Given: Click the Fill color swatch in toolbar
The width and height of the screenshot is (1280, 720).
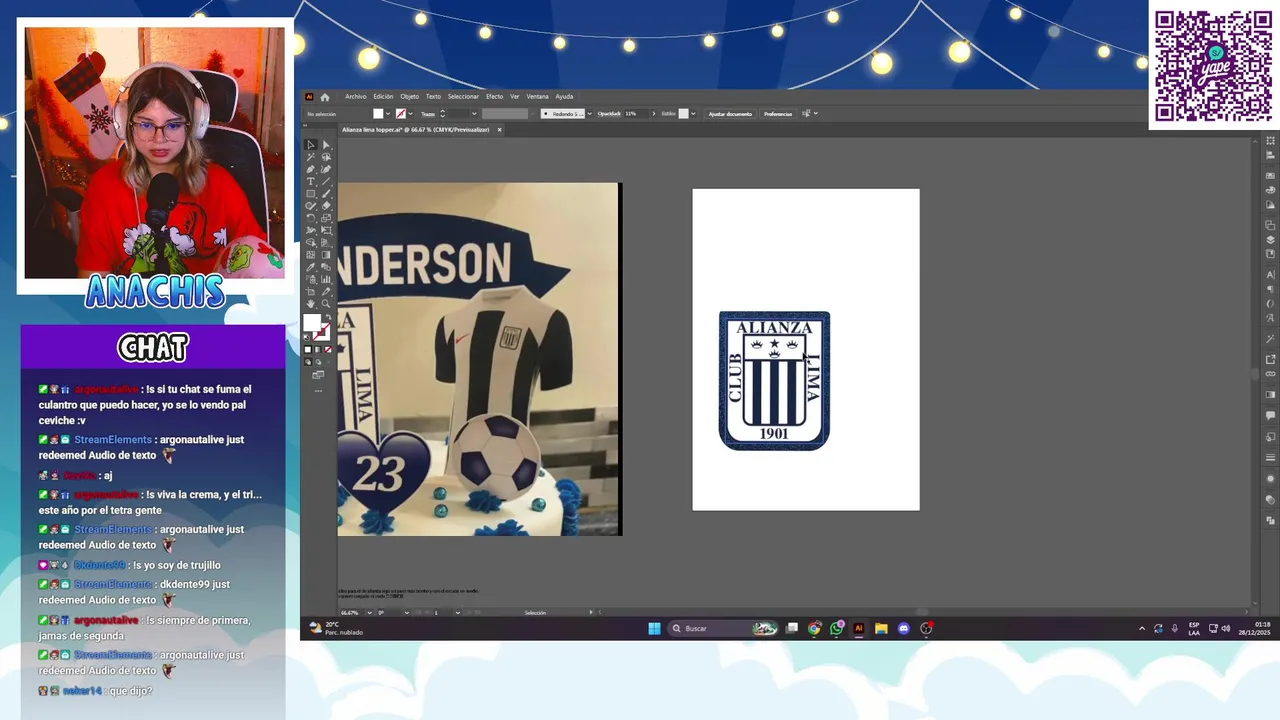Looking at the screenshot, I should (x=311, y=321).
